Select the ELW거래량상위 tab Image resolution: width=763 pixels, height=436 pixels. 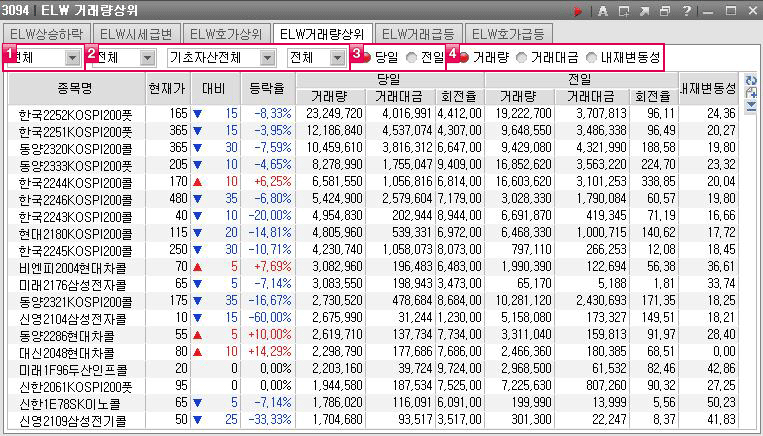[x=323, y=34]
